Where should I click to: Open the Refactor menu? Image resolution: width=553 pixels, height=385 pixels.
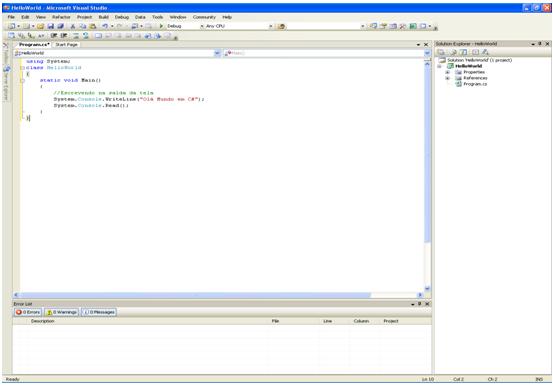(x=61, y=17)
